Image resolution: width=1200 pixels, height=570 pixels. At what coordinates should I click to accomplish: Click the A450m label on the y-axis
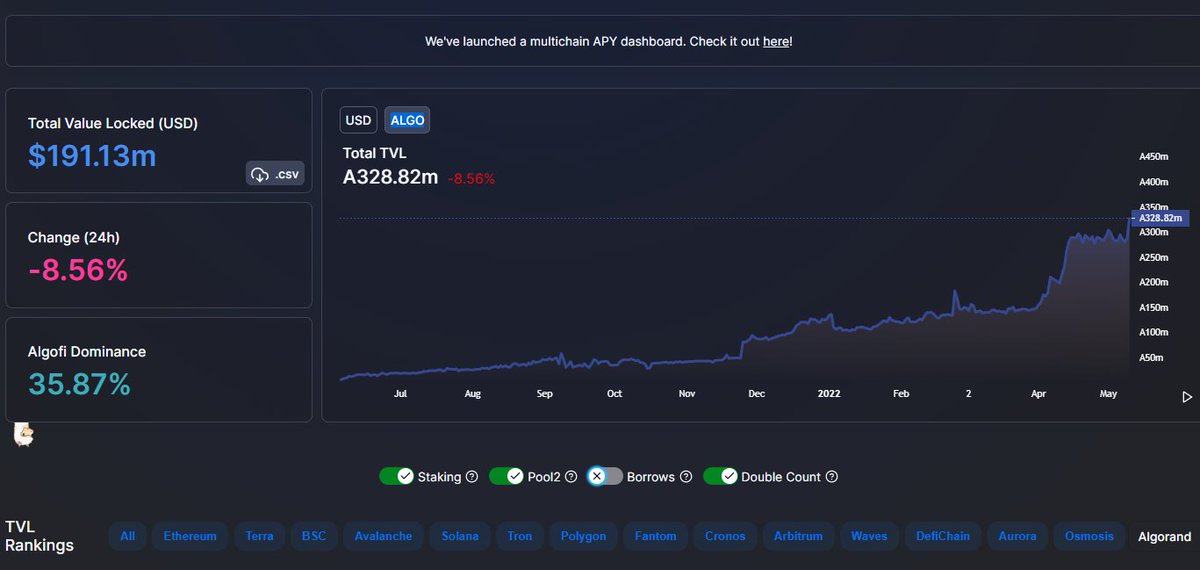point(1154,157)
